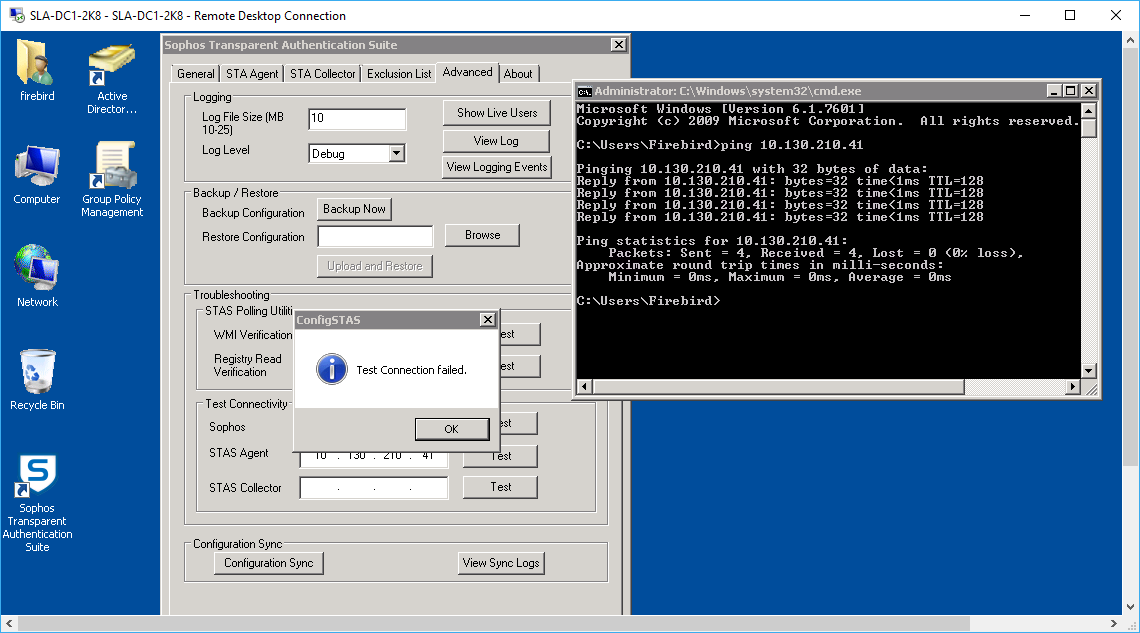The width and height of the screenshot is (1140, 633).
Task: Click Remote Desktop horizontal scroll right arrow
Action: tap(1114, 624)
